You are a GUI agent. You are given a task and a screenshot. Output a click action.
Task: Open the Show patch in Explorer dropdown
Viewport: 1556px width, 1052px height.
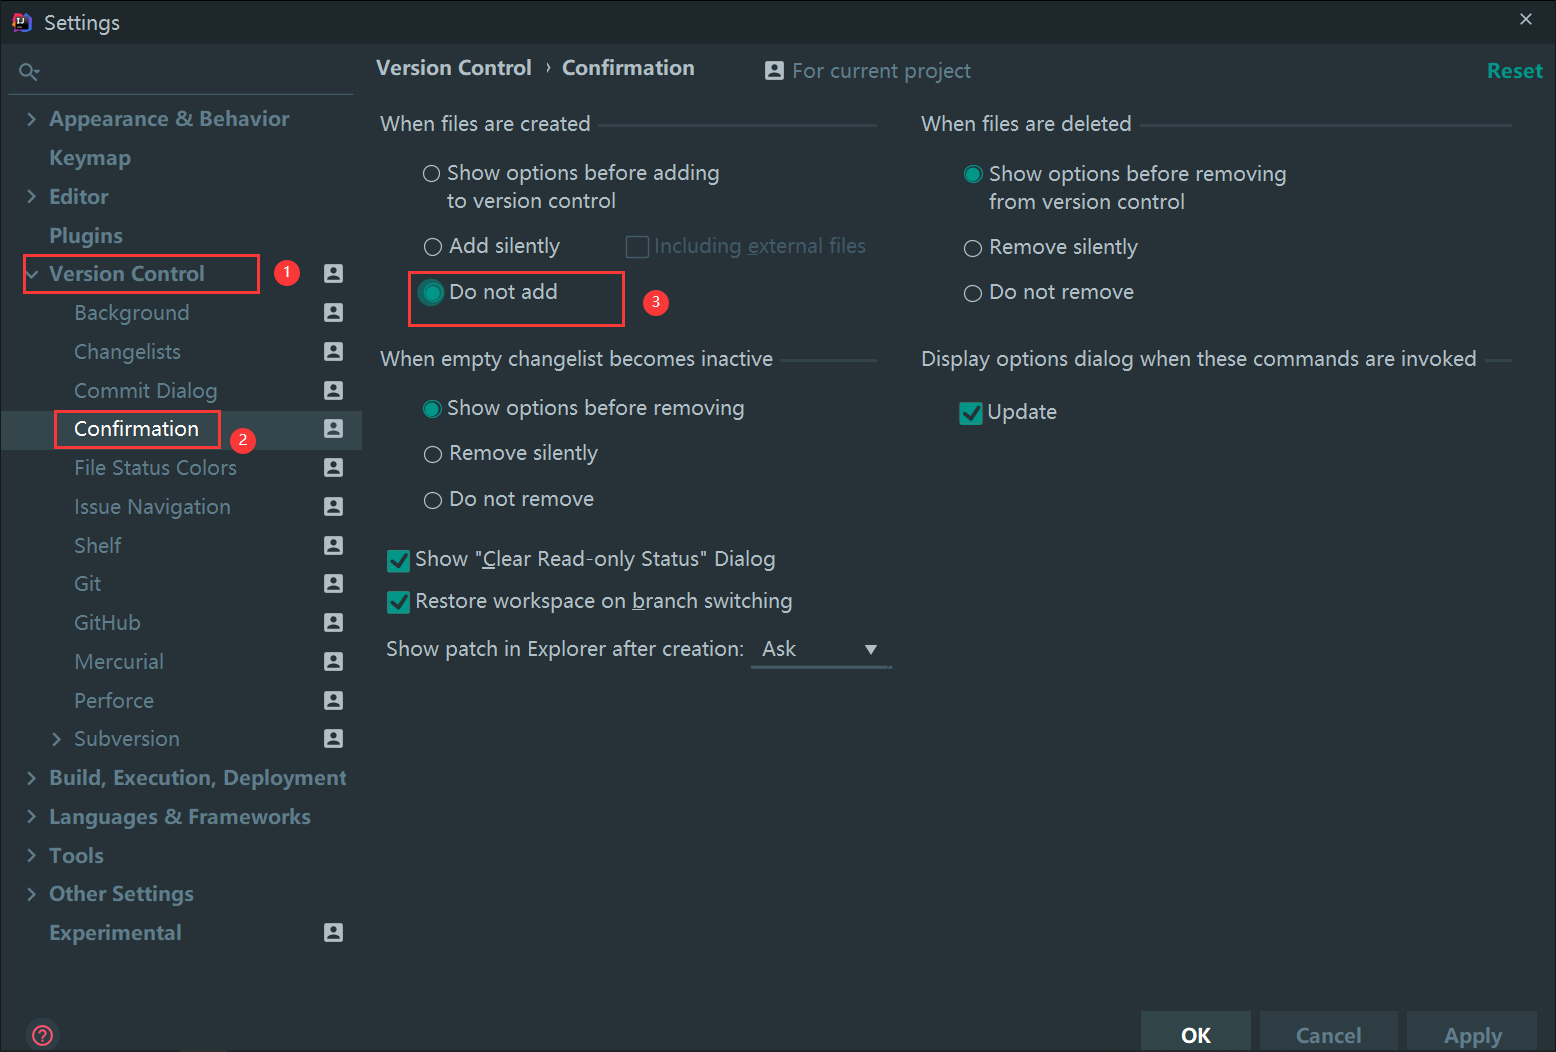[820, 650]
